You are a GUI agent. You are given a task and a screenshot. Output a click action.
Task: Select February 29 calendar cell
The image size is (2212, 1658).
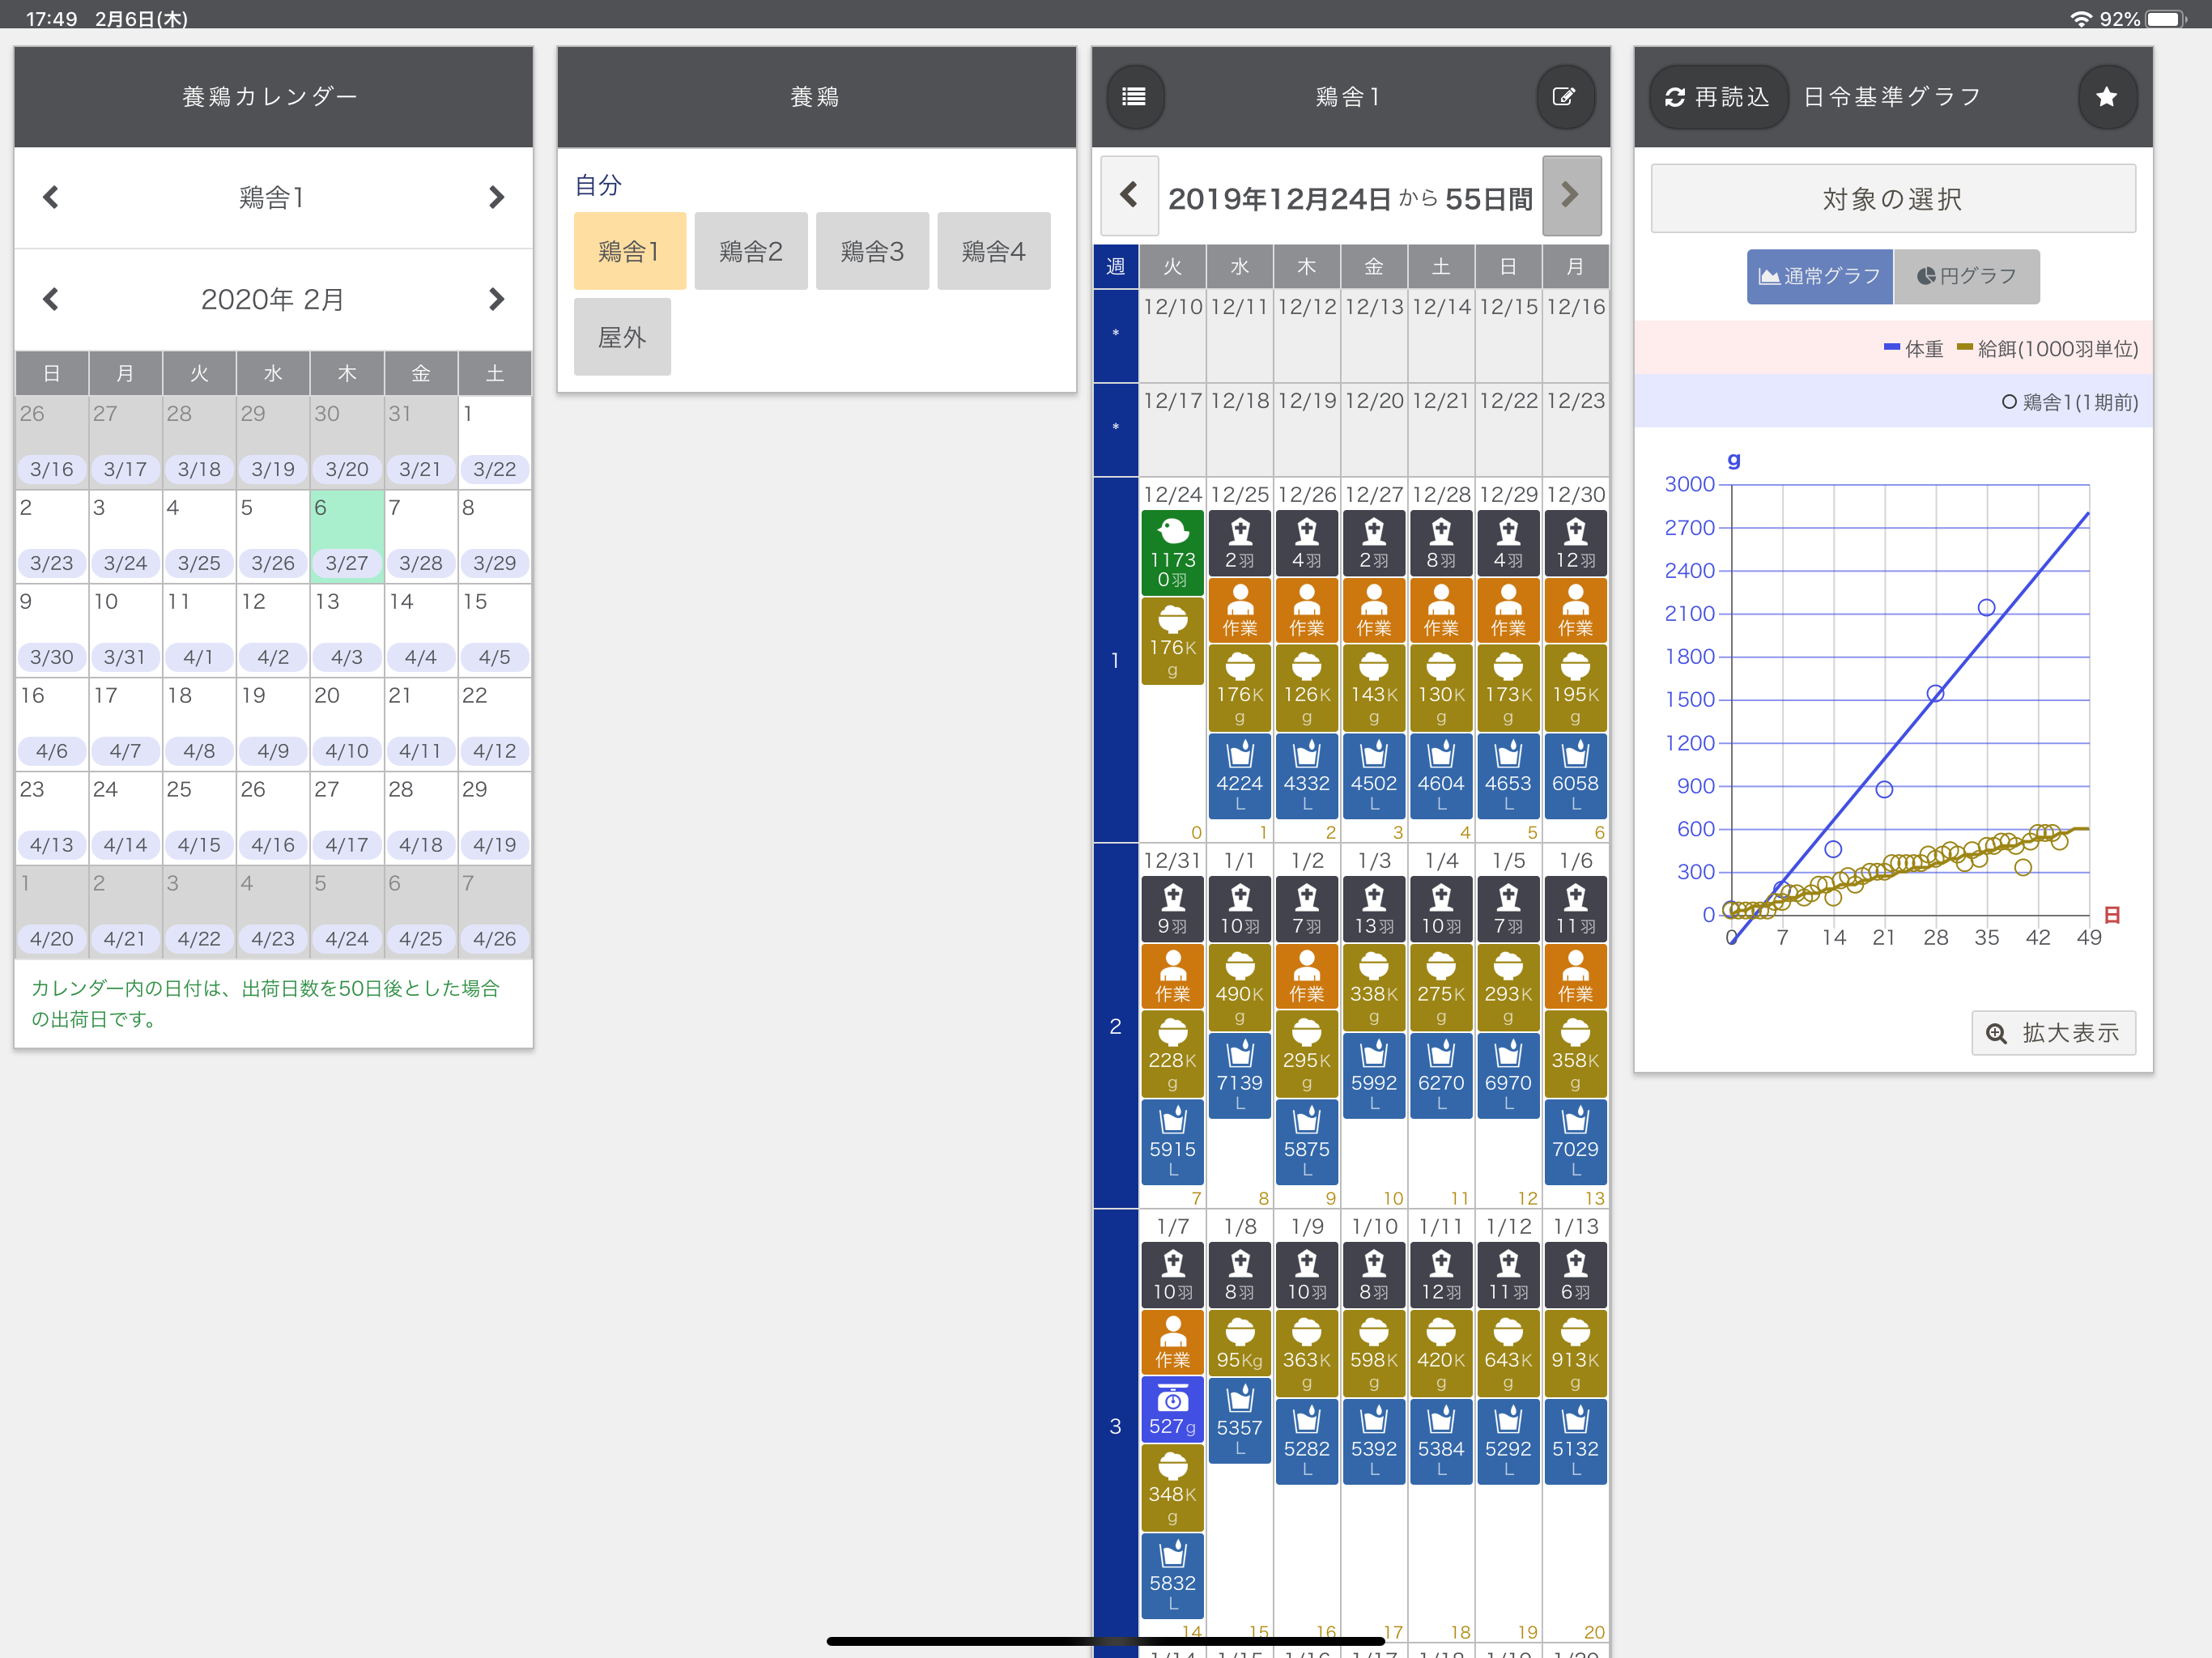495,818
